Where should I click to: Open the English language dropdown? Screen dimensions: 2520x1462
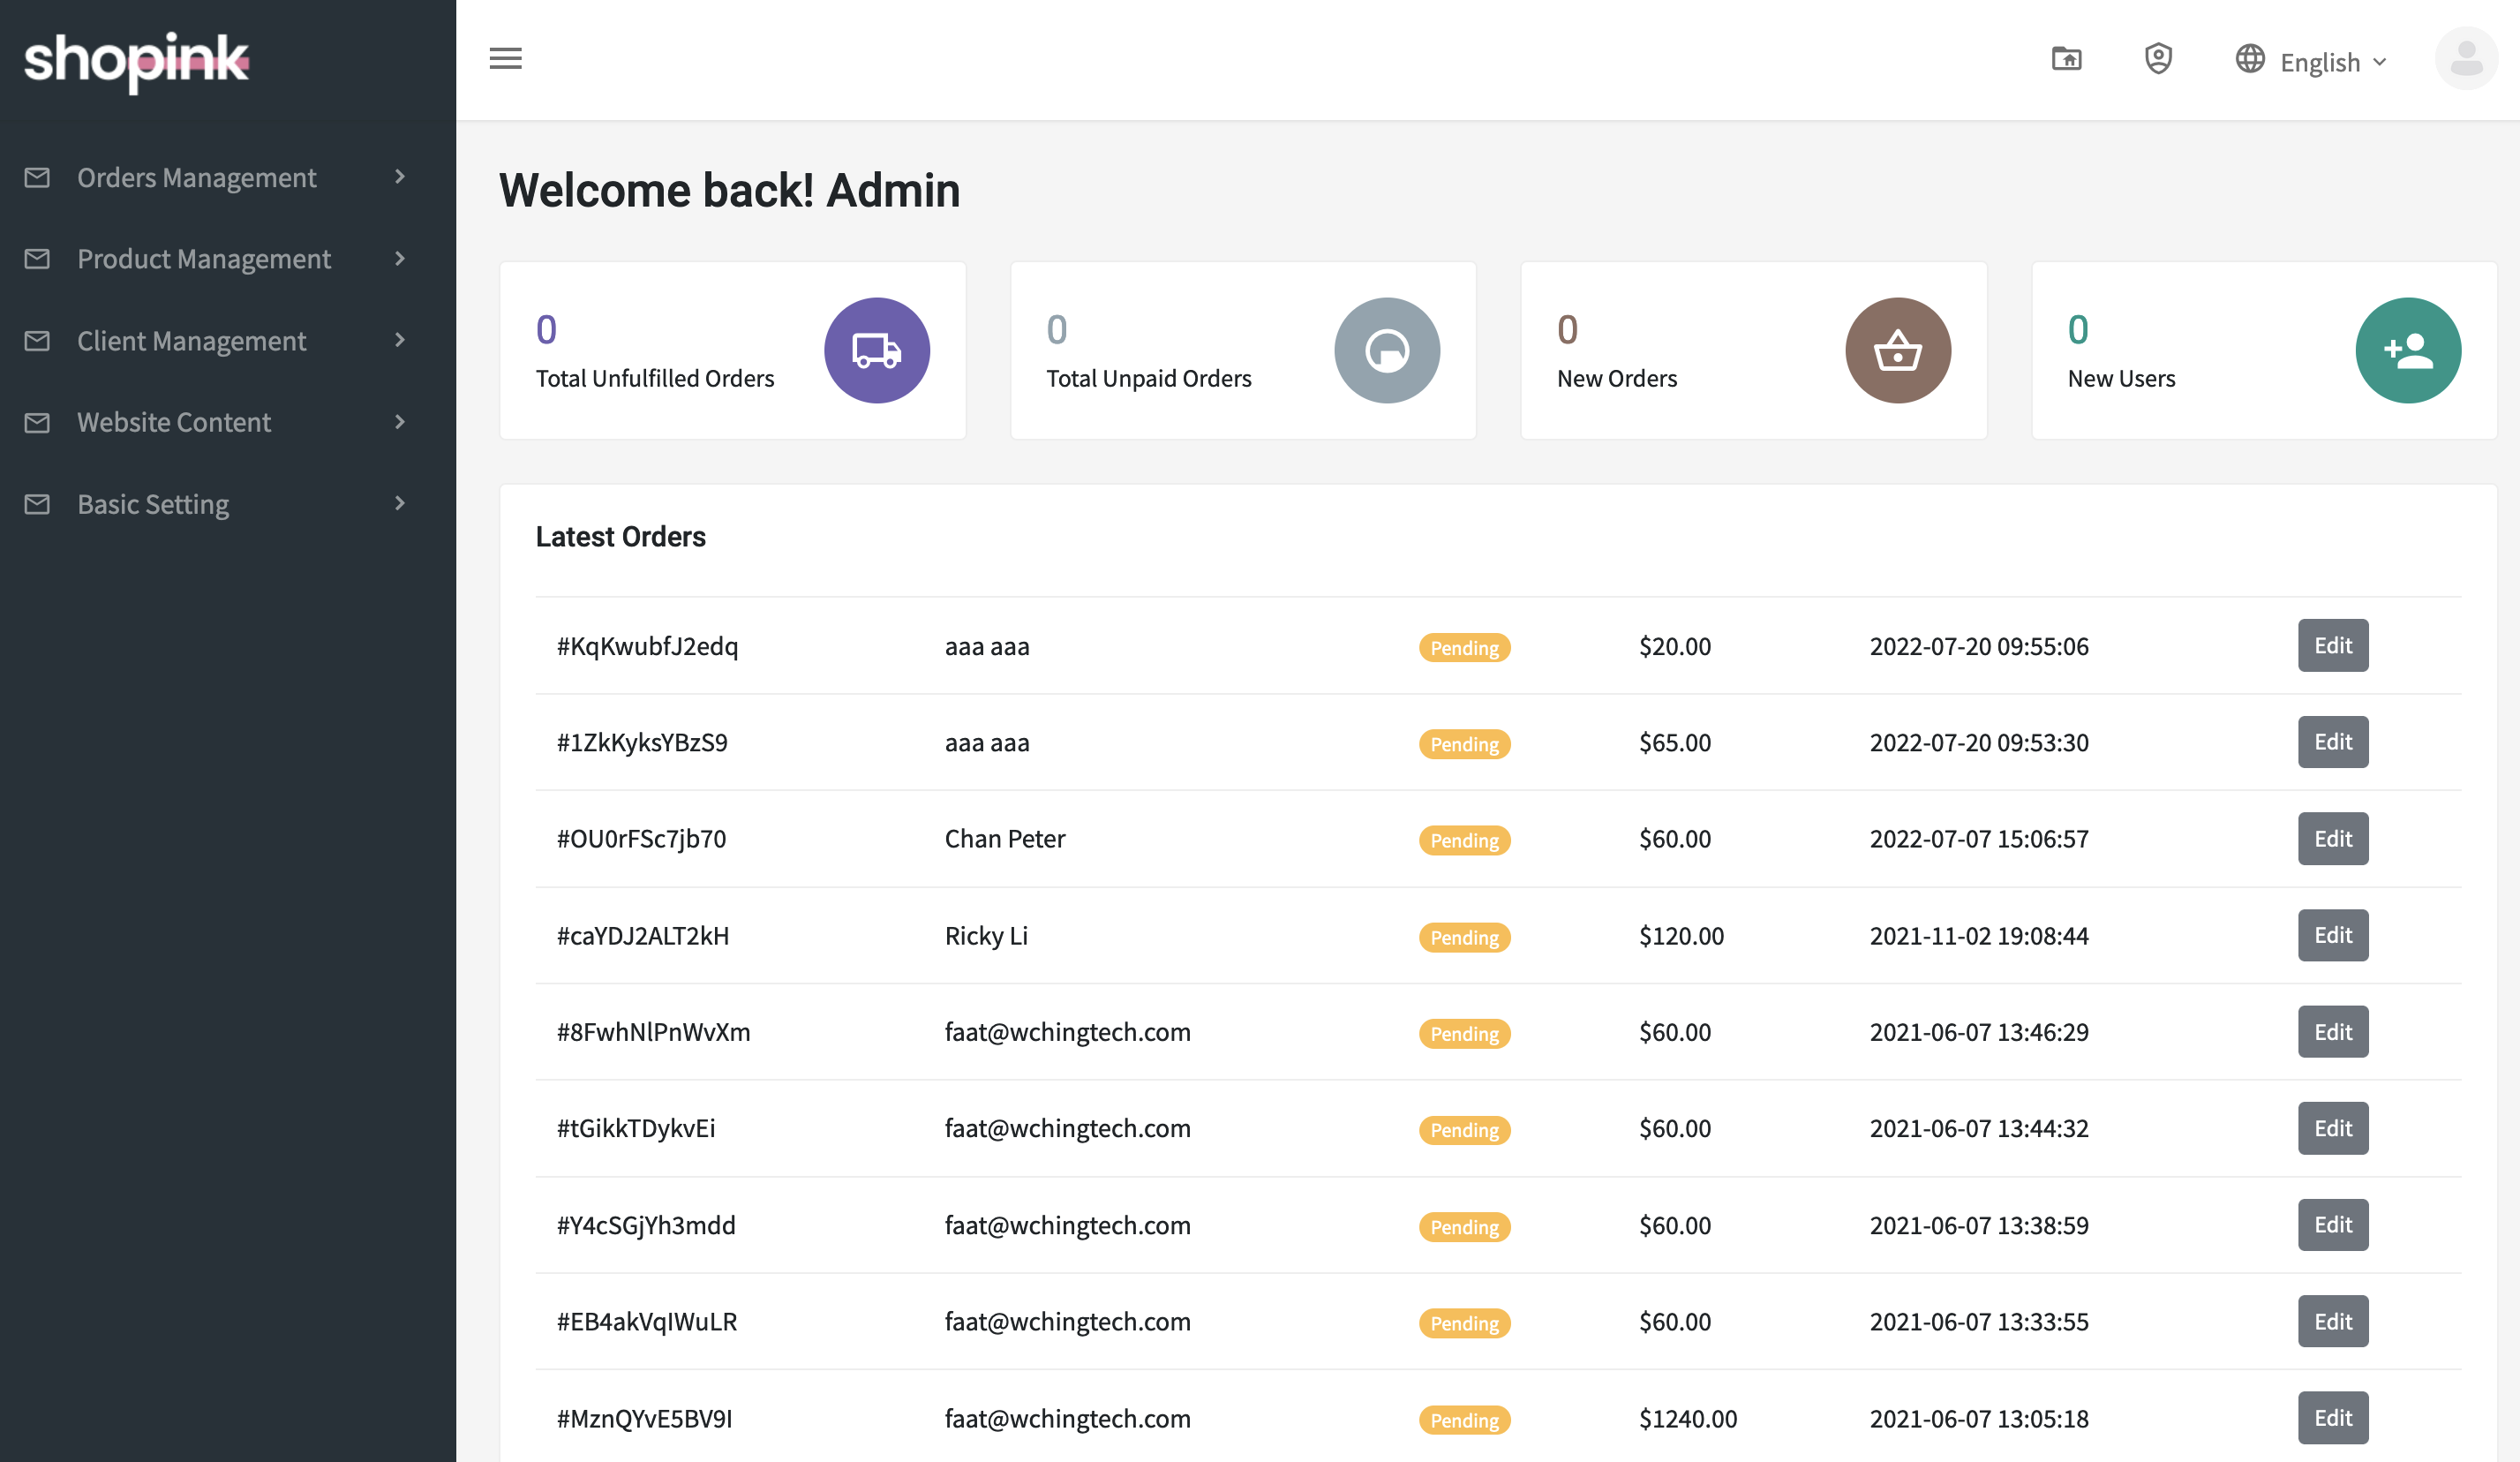click(2333, 62)
